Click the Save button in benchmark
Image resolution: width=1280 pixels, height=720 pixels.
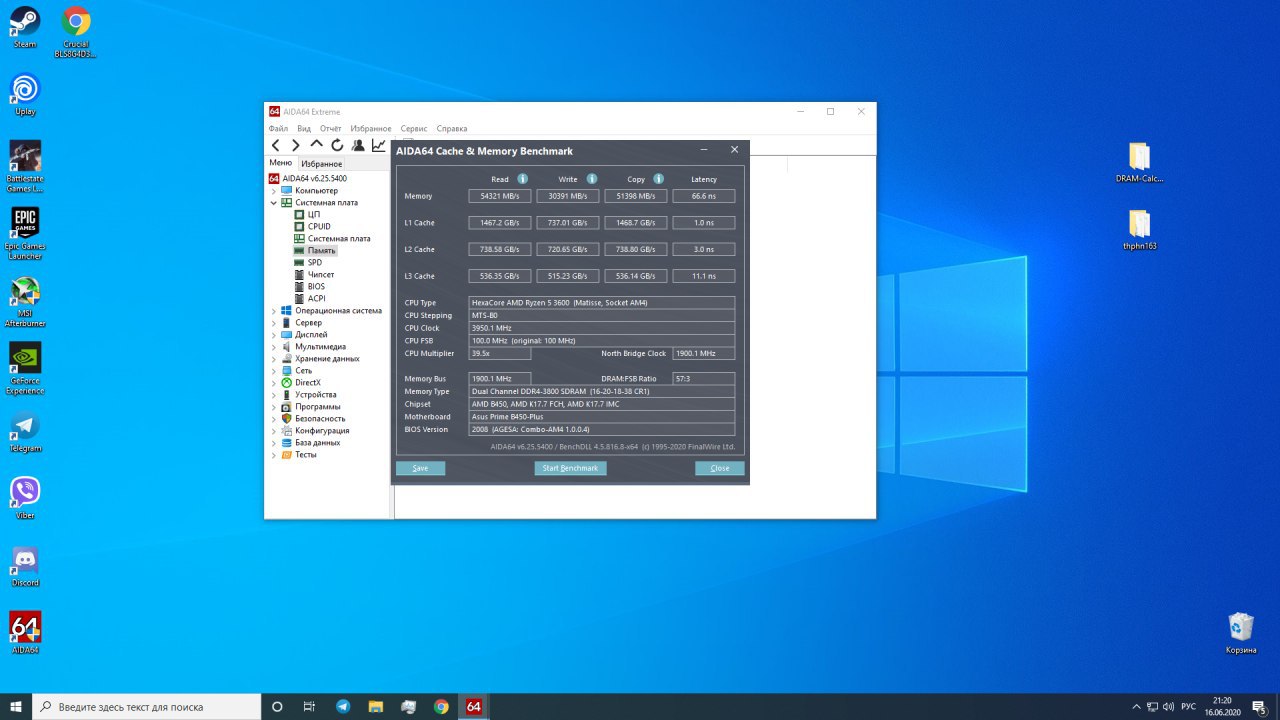pos(420,468)
